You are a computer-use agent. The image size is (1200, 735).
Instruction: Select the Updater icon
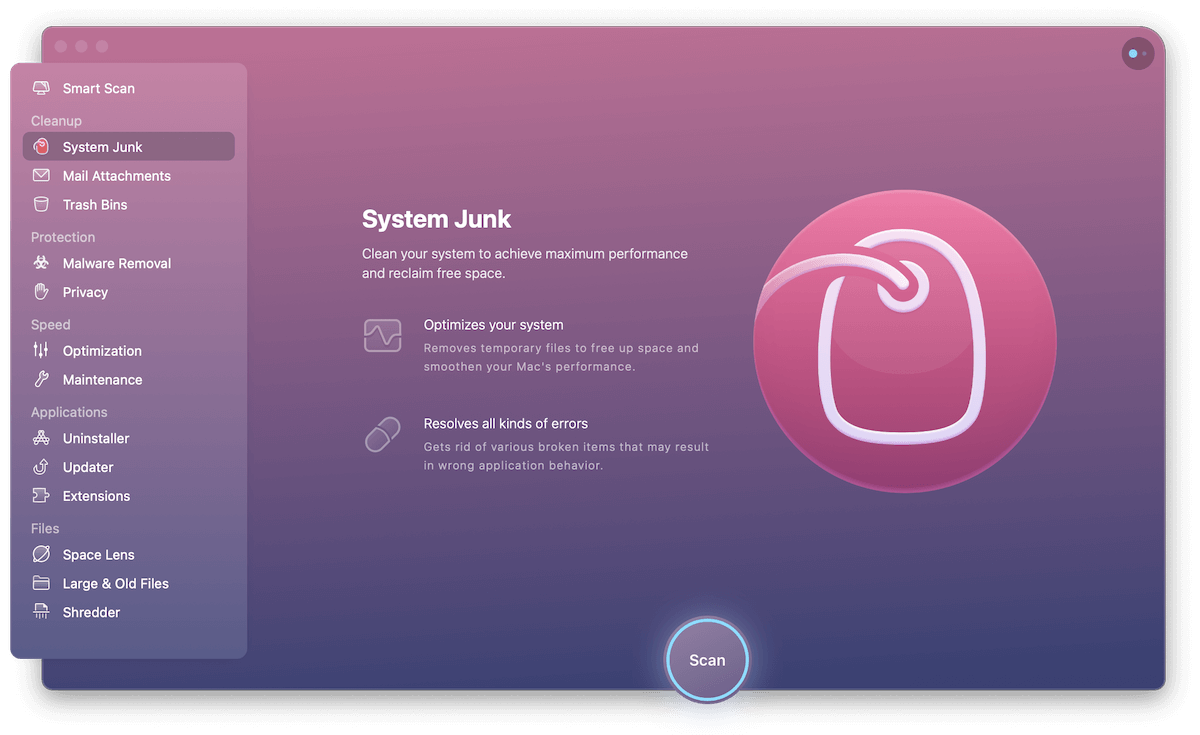(x=40, y=467)
